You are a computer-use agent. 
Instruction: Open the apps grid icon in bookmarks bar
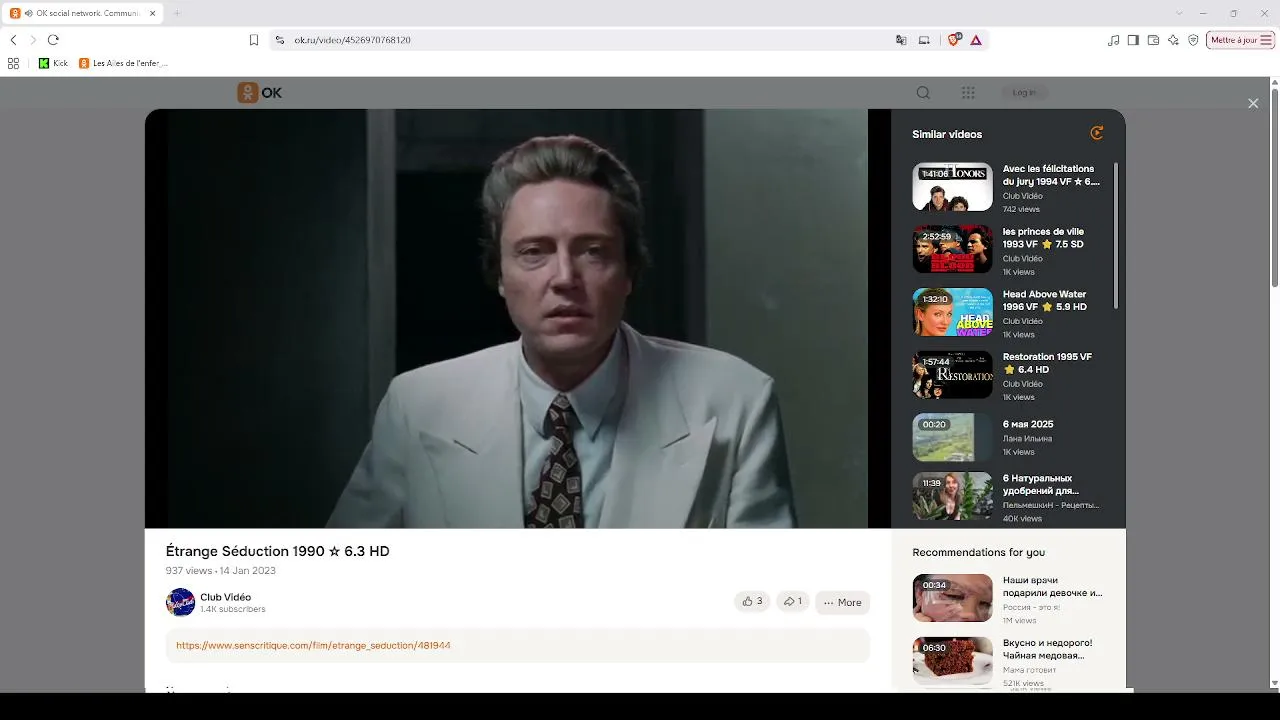pos(13,63)
